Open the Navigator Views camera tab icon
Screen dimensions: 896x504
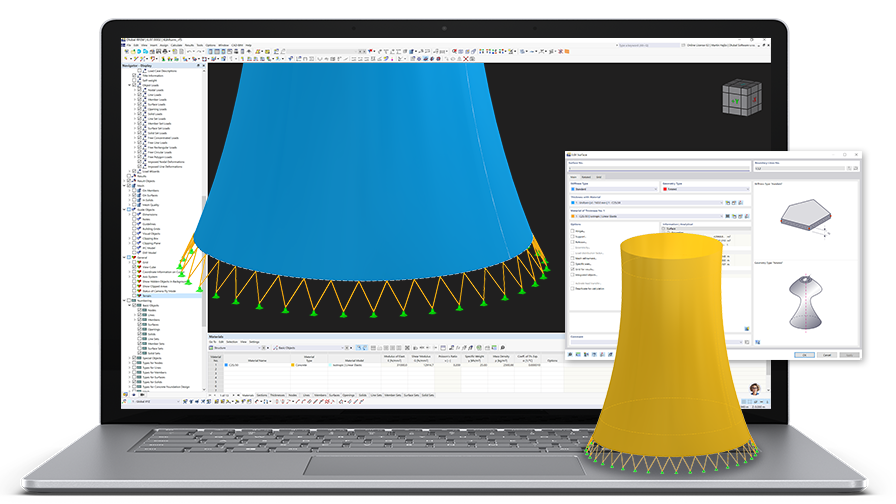142,394
